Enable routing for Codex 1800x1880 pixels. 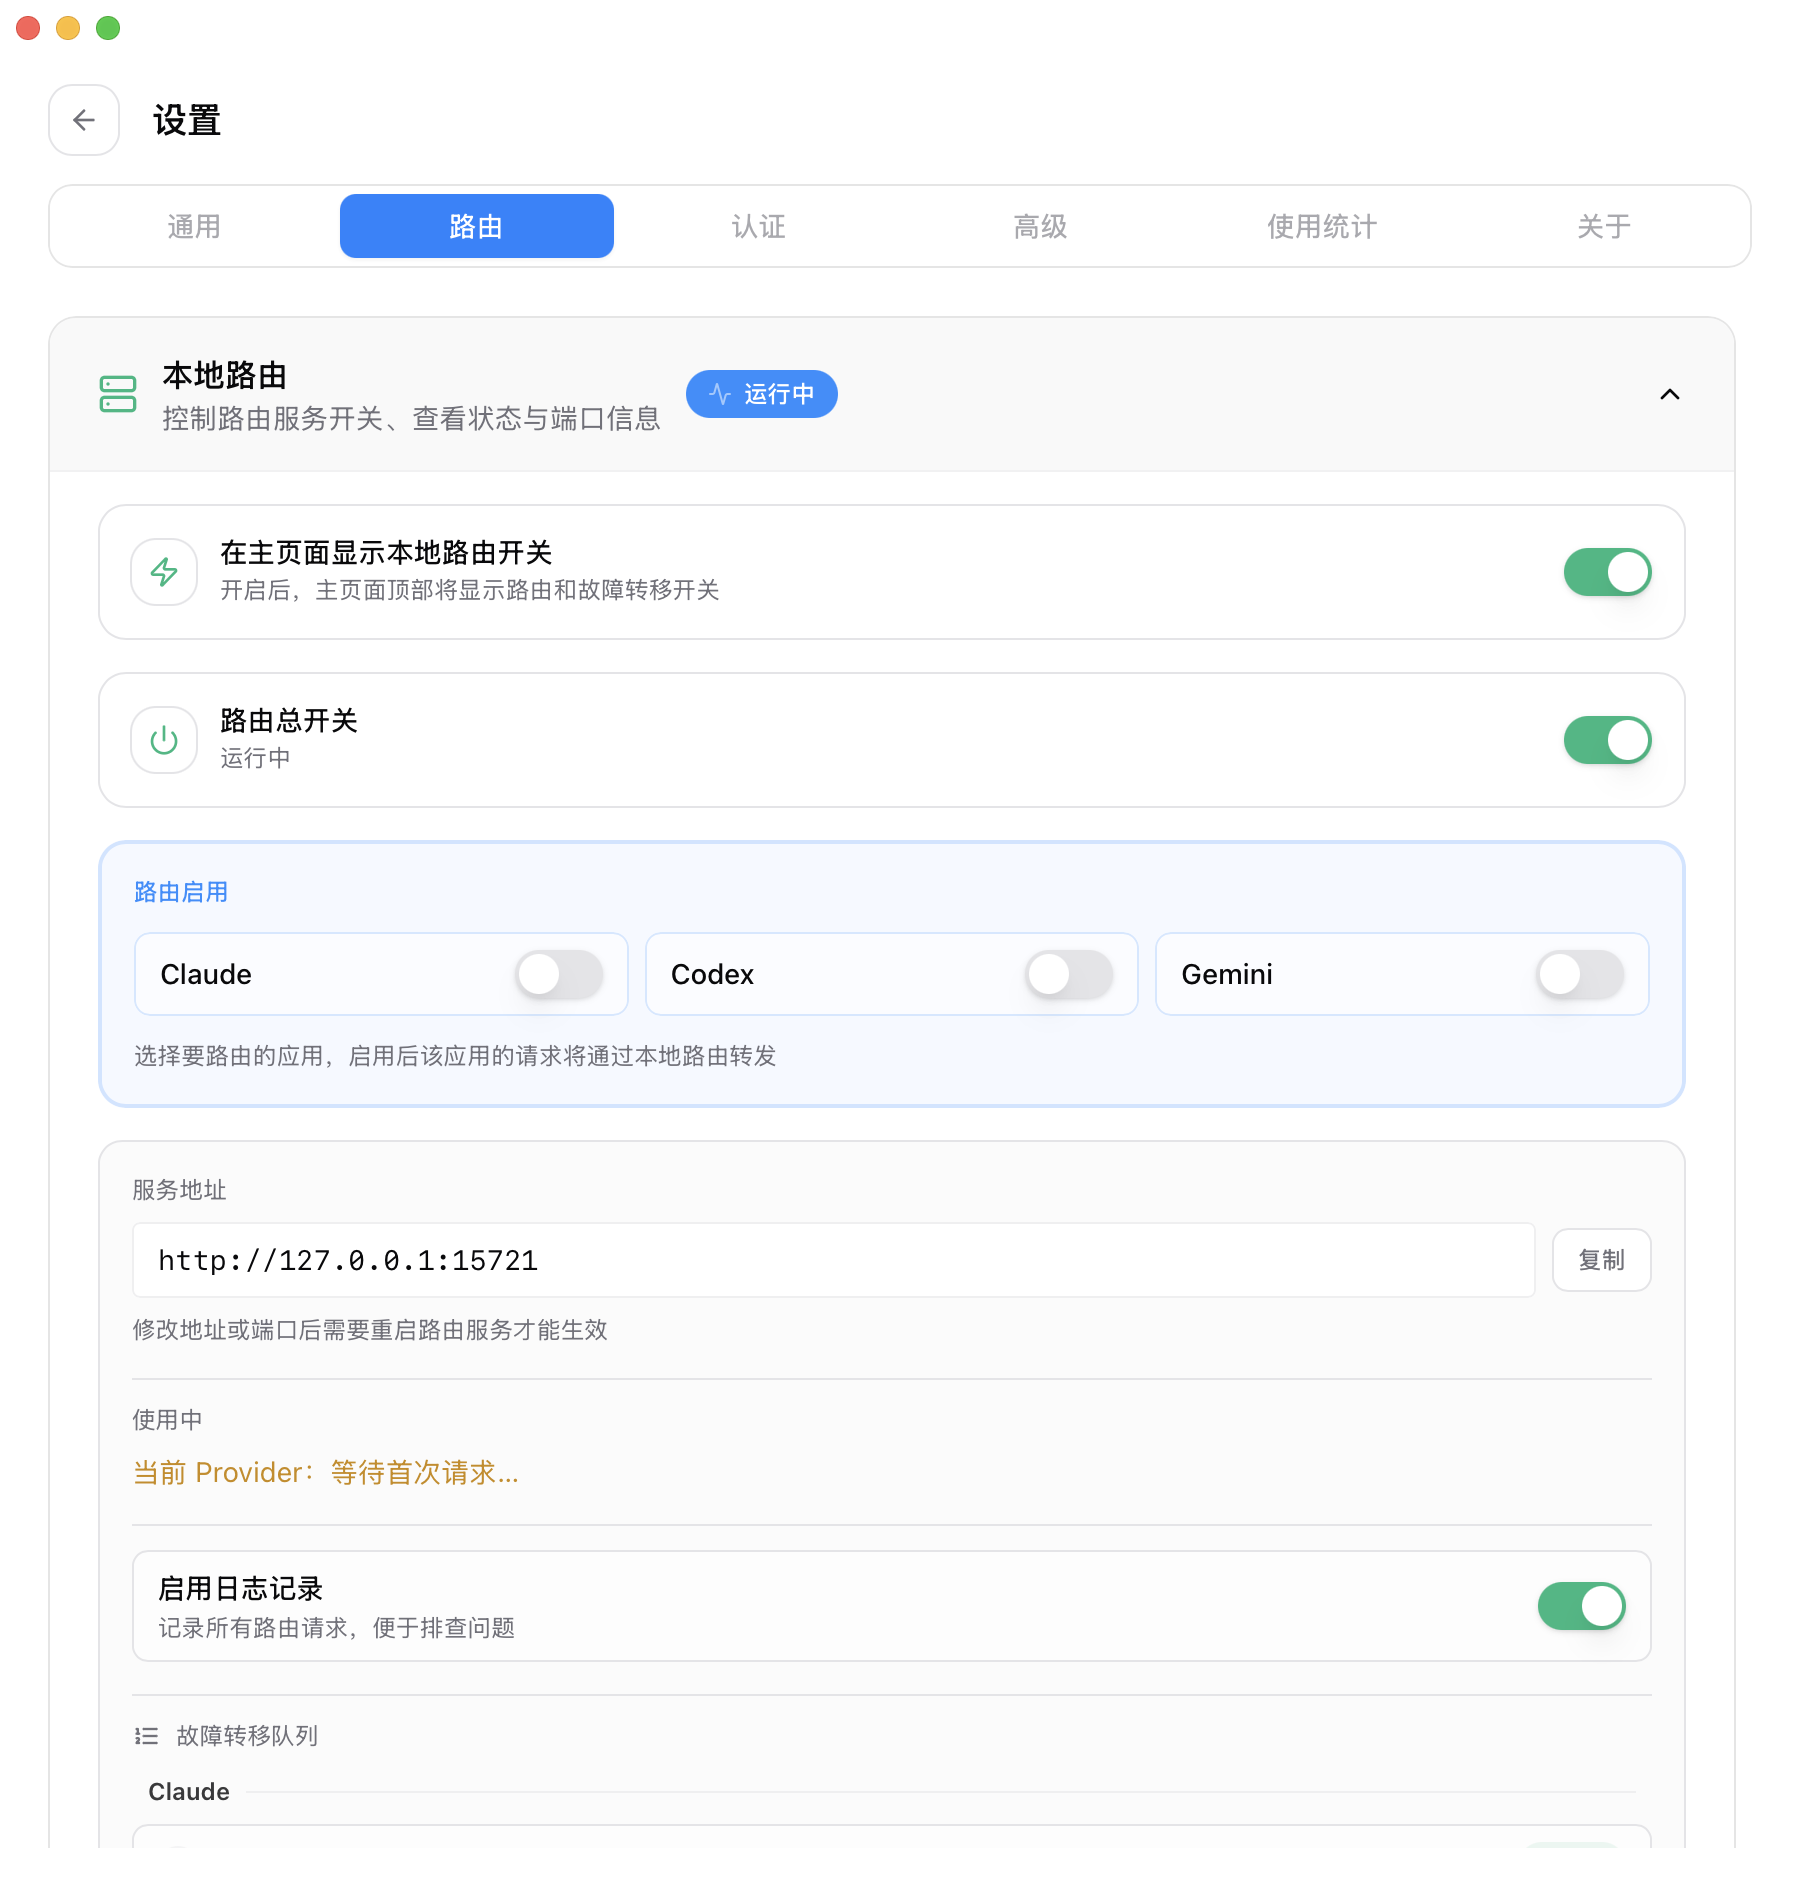click(1070, 974)
